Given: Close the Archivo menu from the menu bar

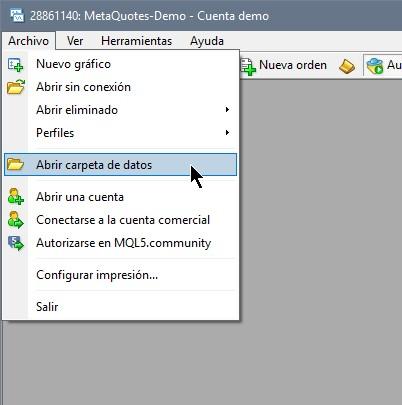Looking at the screenshot, I should 29,41.
